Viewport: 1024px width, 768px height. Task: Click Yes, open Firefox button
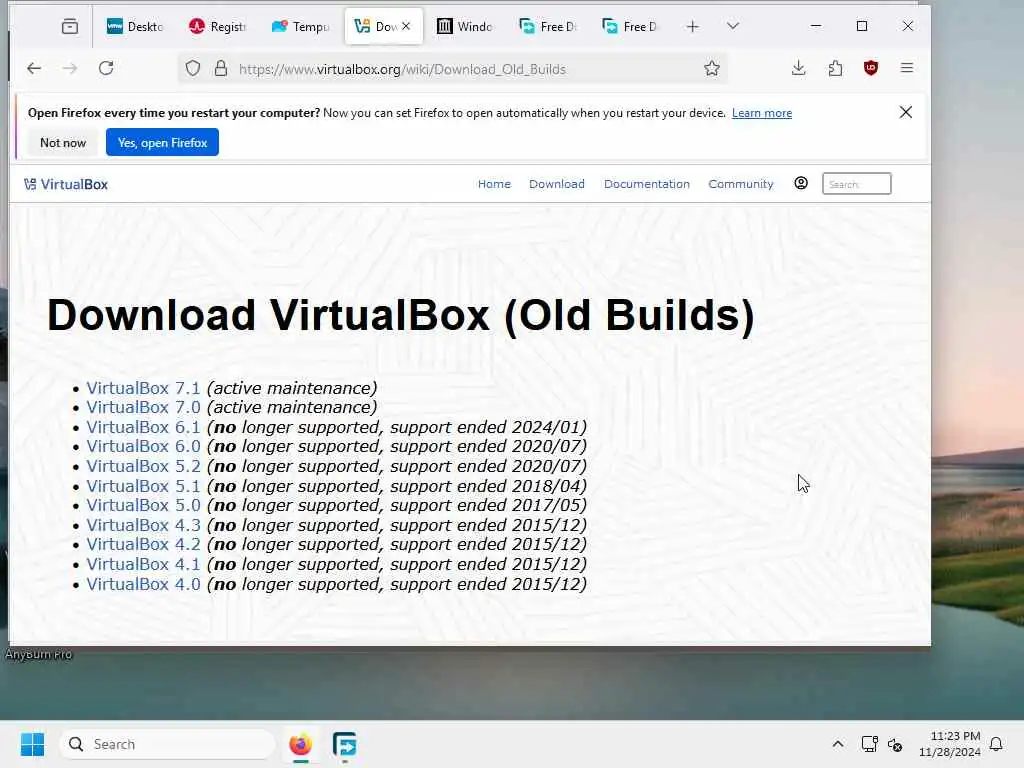(162, 142)
